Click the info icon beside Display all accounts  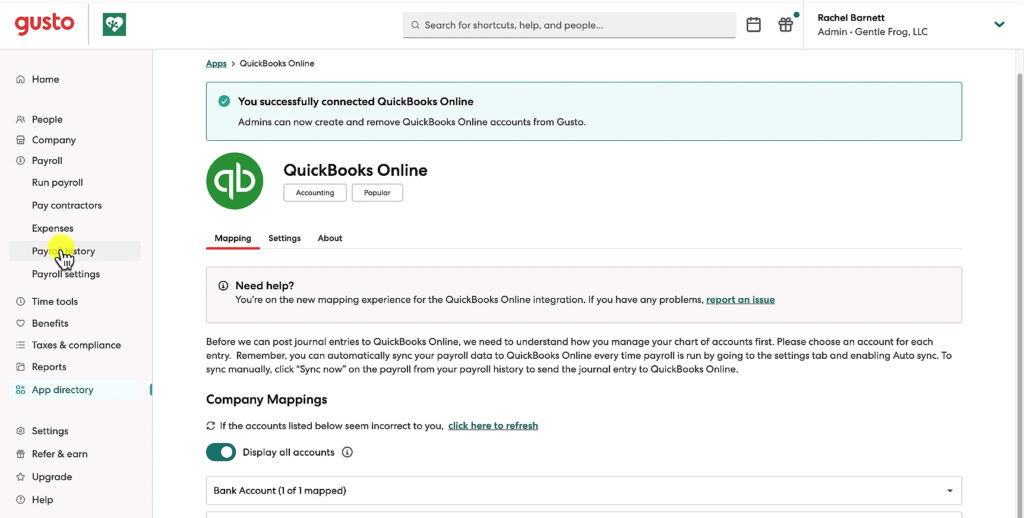(347, 452)
